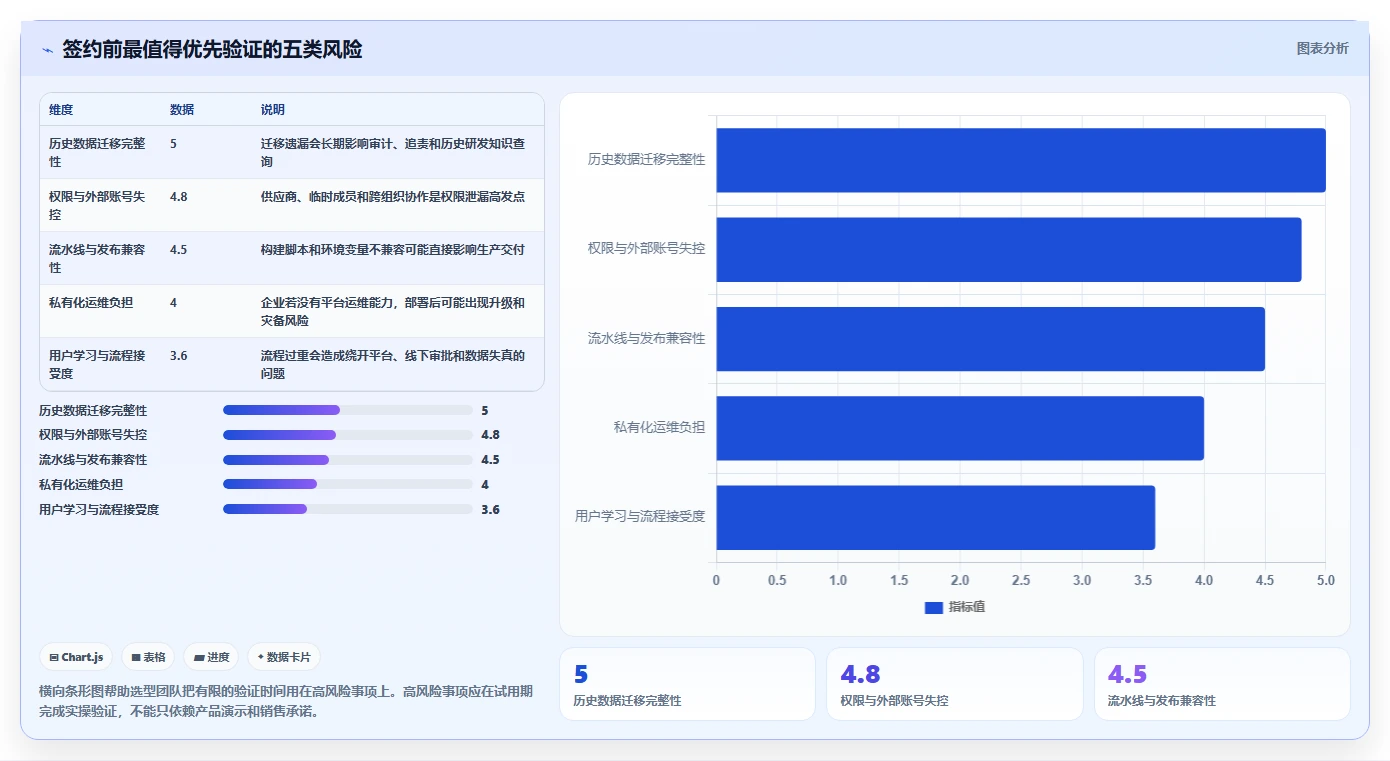This screenshot has width=1390, height=761.
Task: Click the lightning icon beside the title
Action: pyautogui.click(x=47, y=49)
